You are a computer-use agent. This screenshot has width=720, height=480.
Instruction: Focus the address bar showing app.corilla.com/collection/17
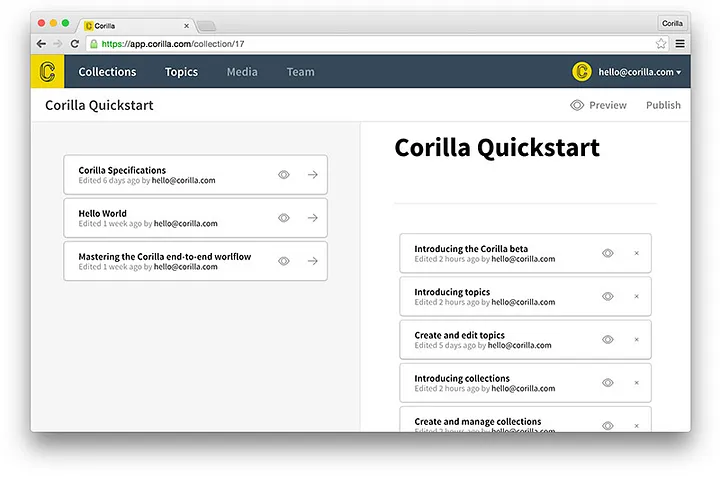[377, 44]
